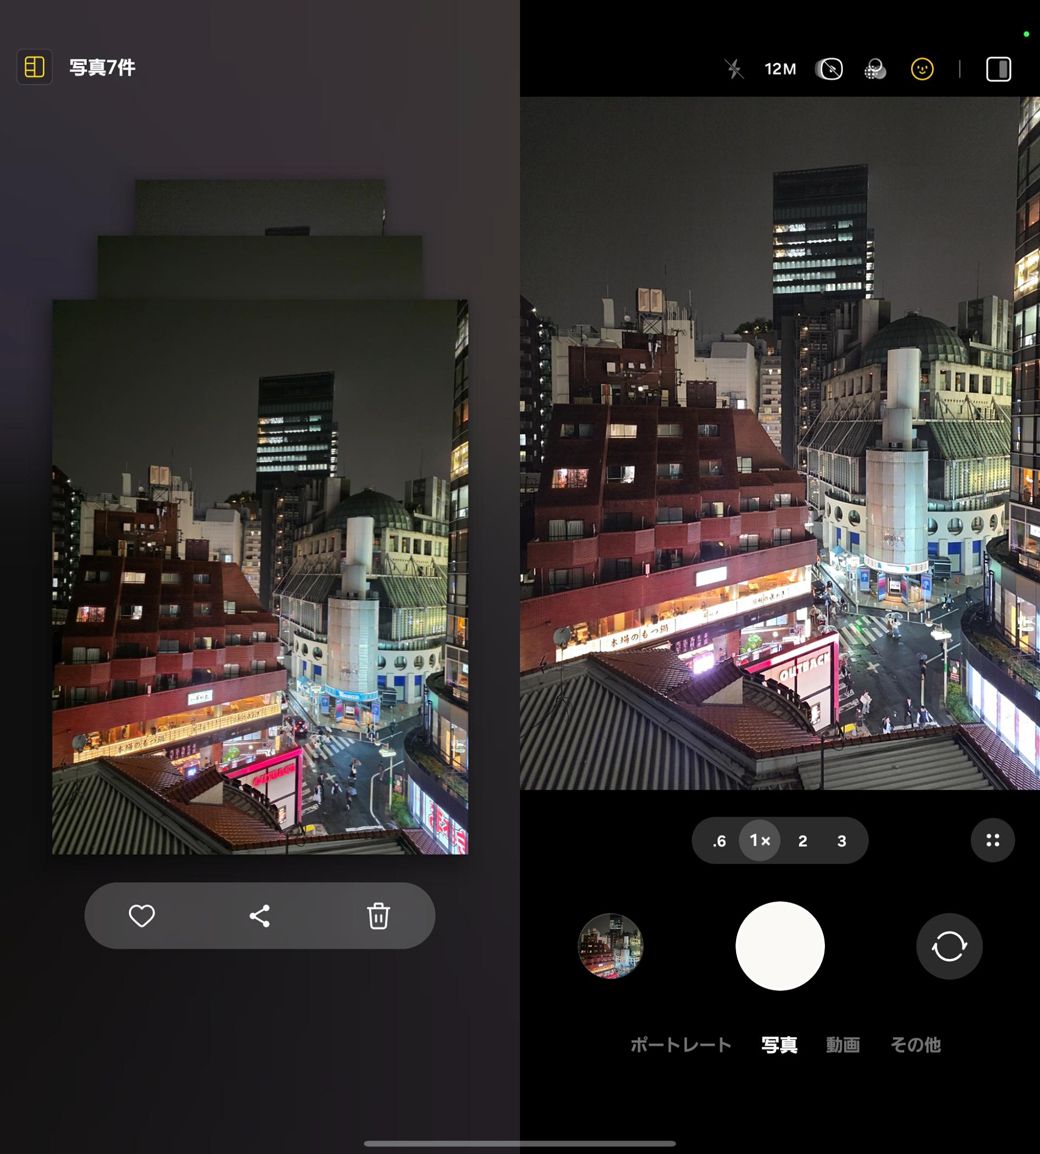1040x1154 pixels.
Task: Share the current photo
Action: tap(260, 916)
